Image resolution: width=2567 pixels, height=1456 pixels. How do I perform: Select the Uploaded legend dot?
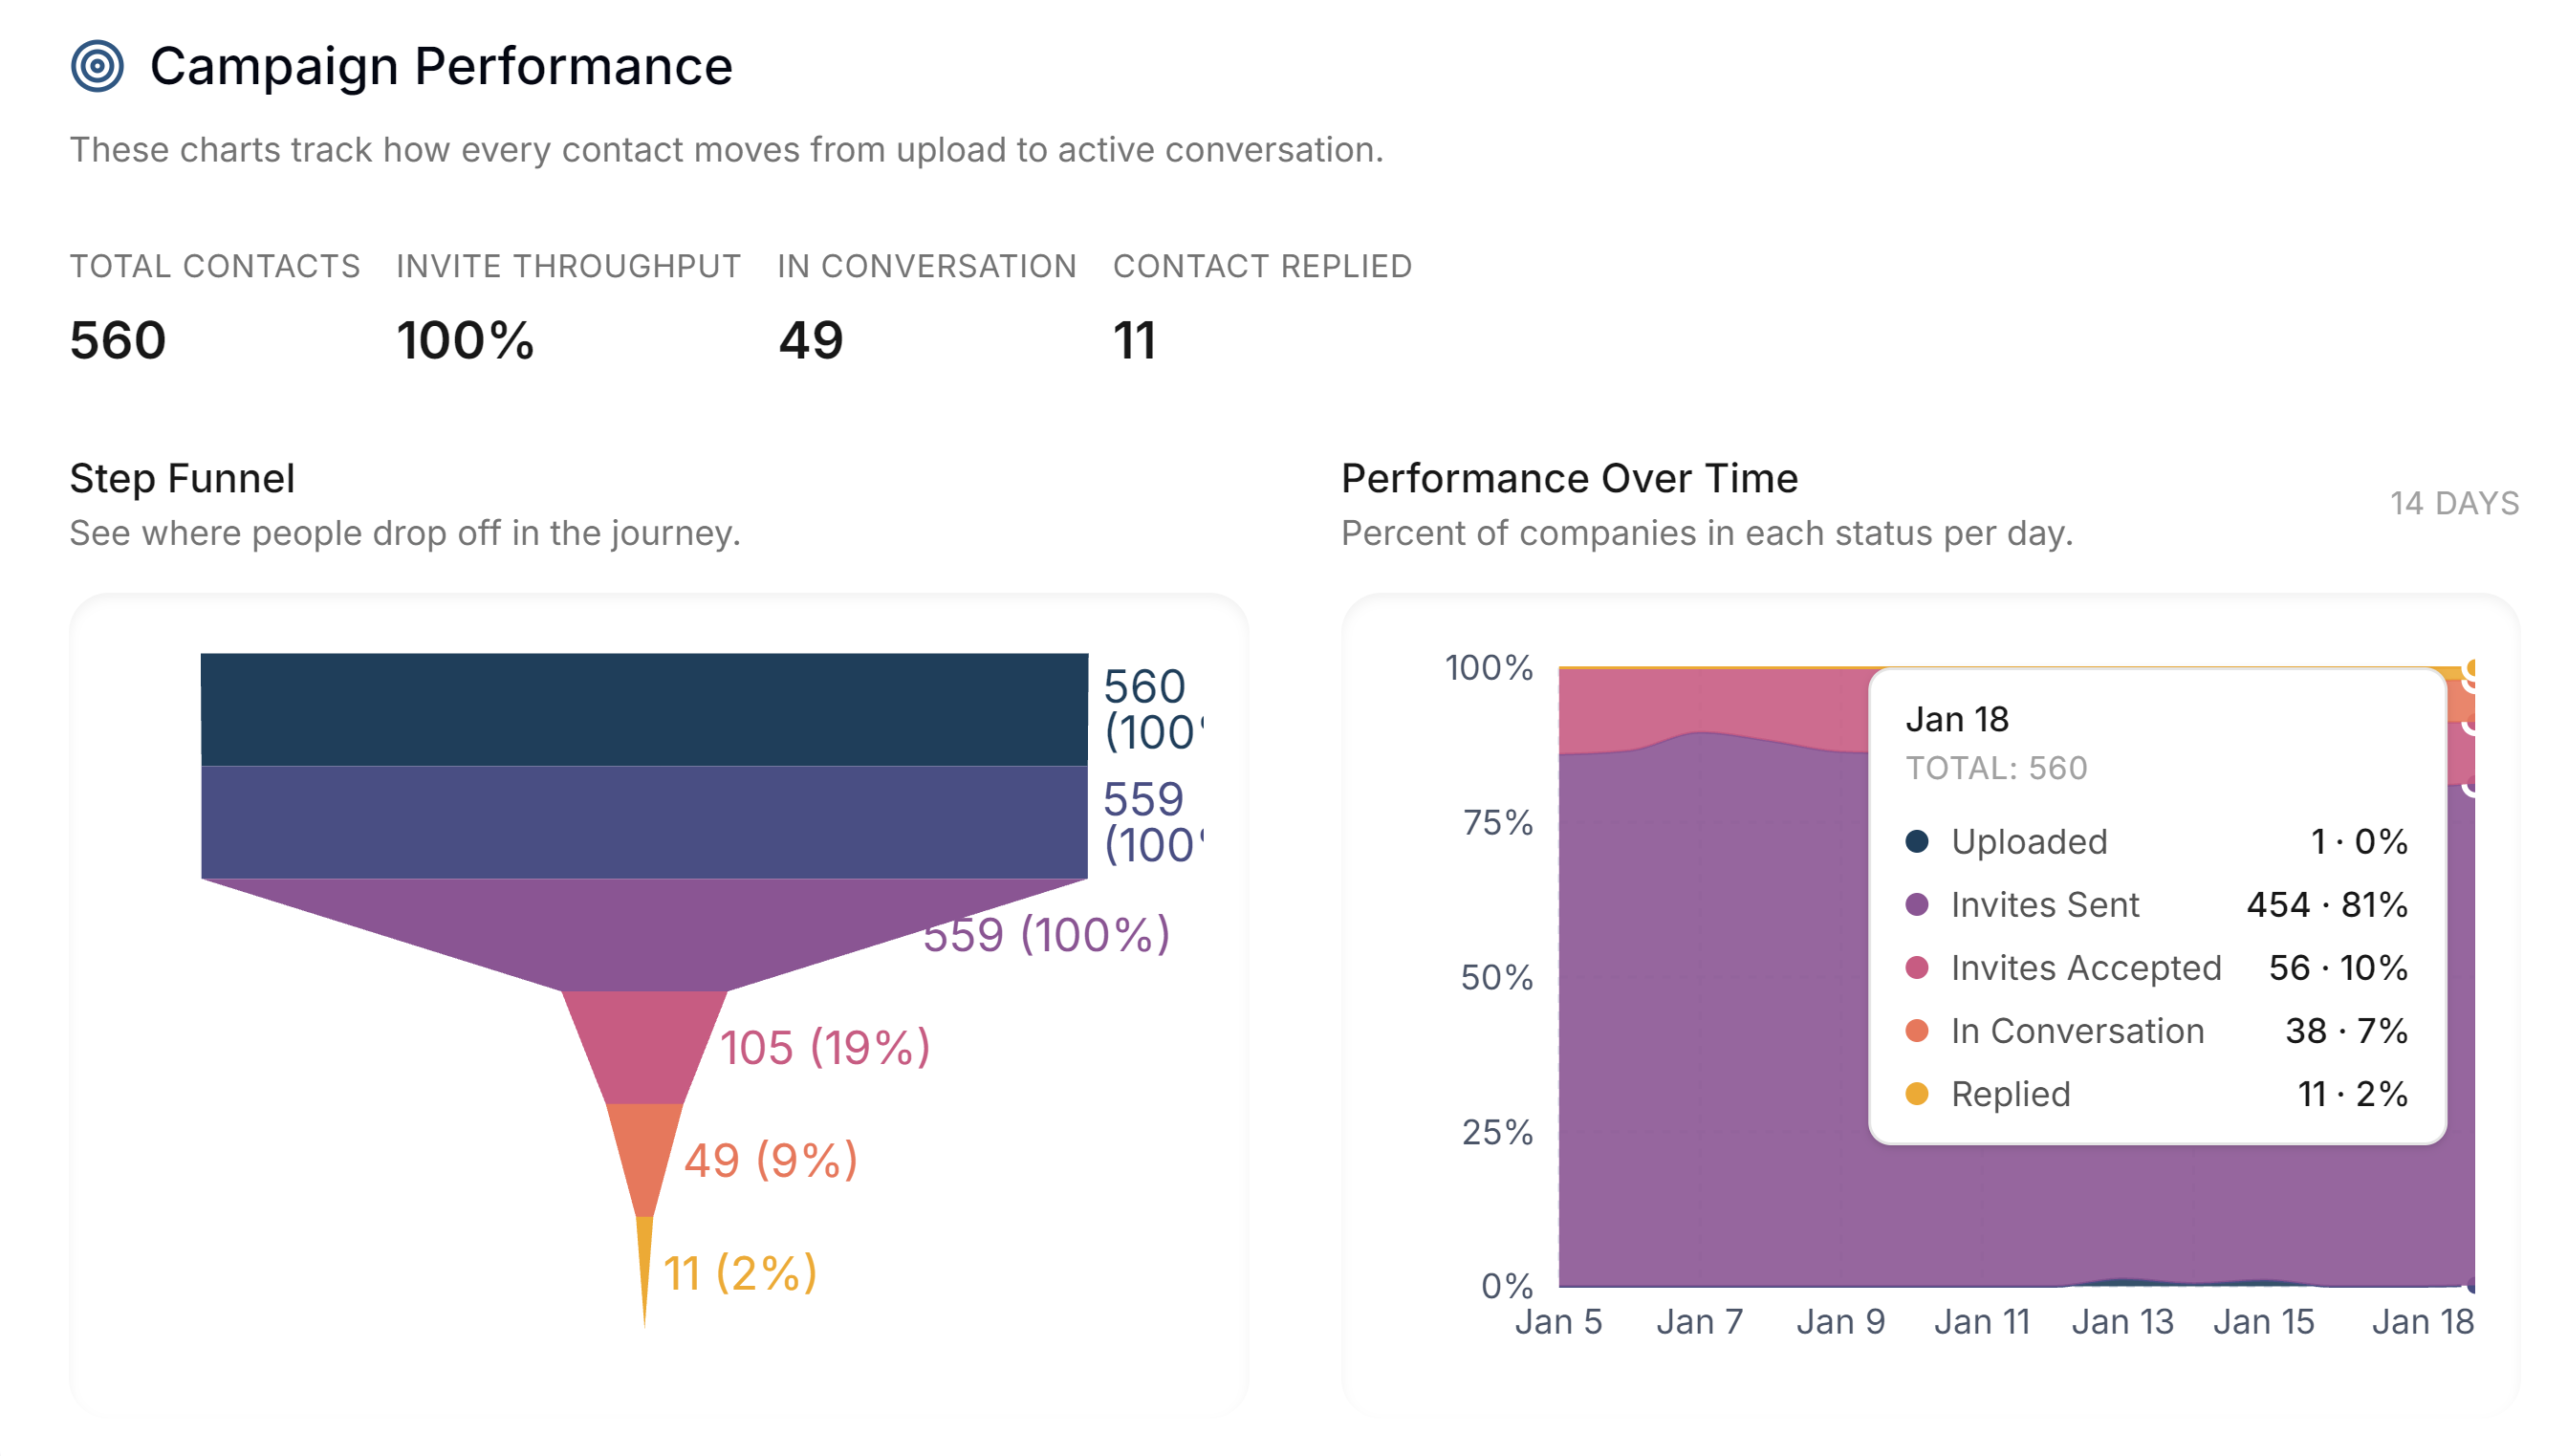pos(1918,842)
